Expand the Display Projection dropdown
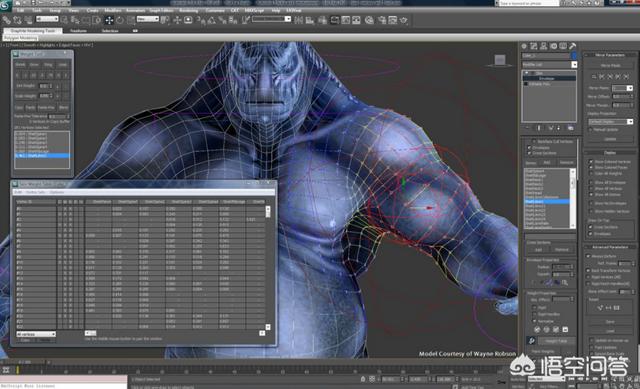The image size is (640, 389). coord(610,122)
